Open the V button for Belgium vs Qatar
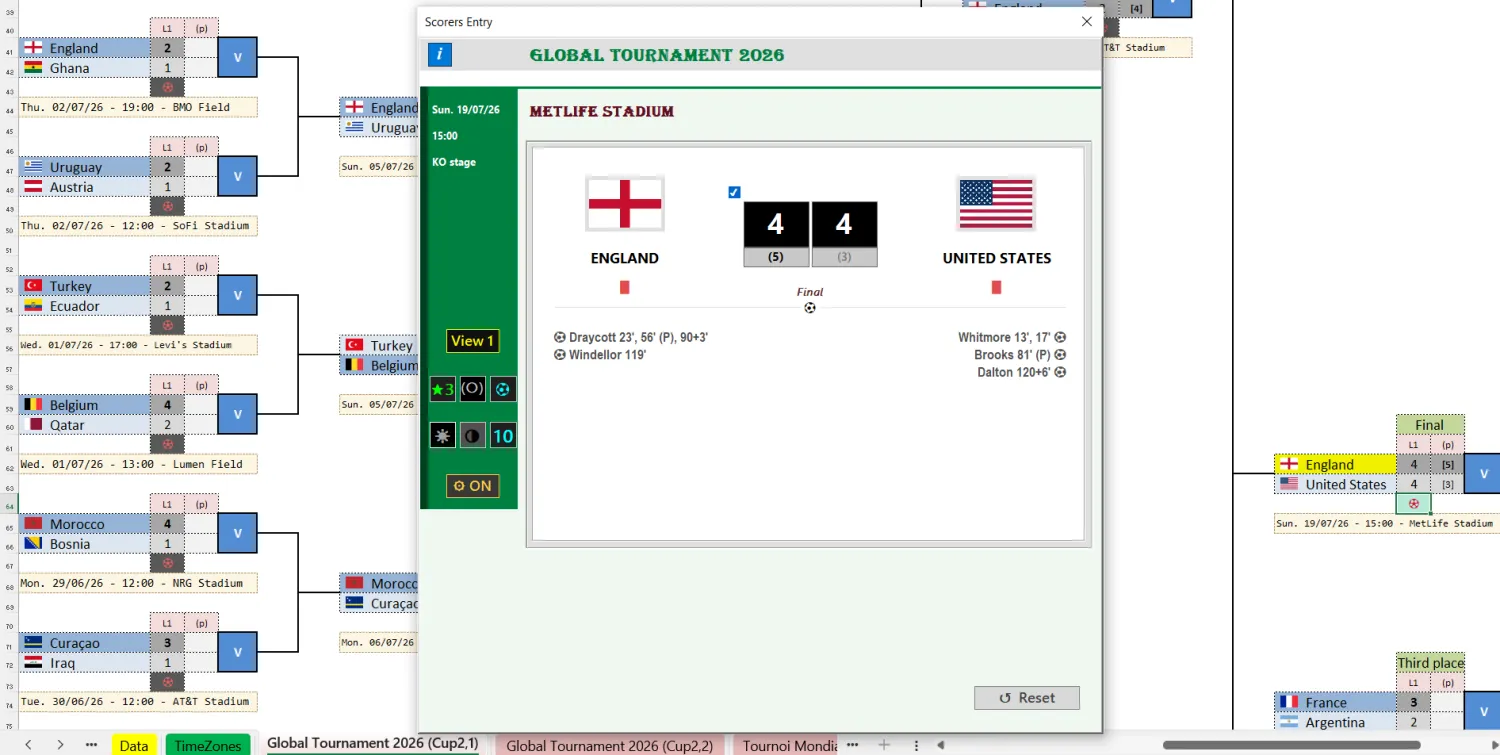1500x755 pixels. click(238, 414)
